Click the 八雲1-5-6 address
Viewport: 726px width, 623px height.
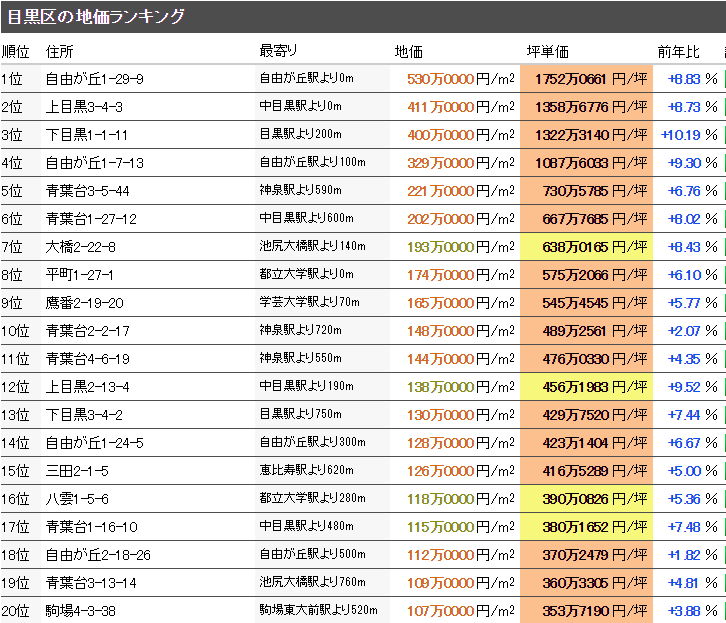(77, 499)
